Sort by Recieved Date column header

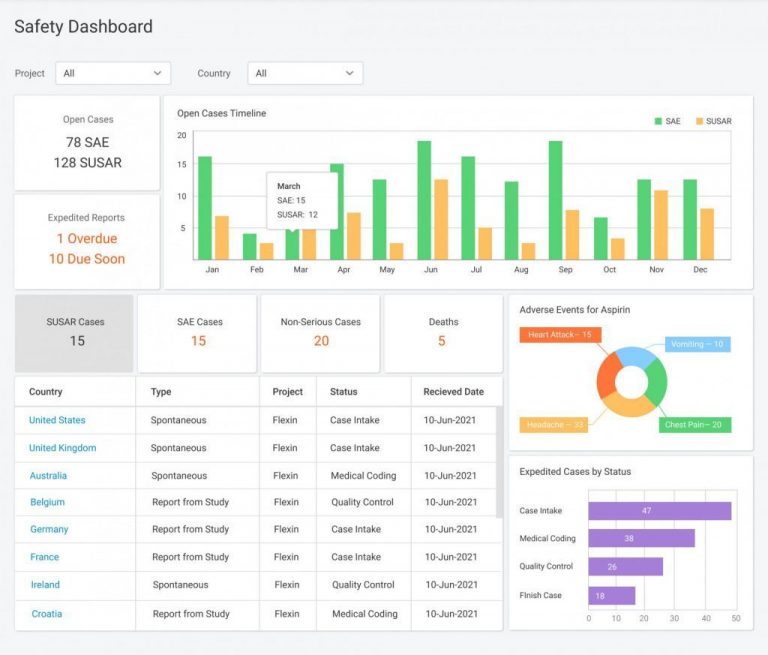click(x=453, y=392)
